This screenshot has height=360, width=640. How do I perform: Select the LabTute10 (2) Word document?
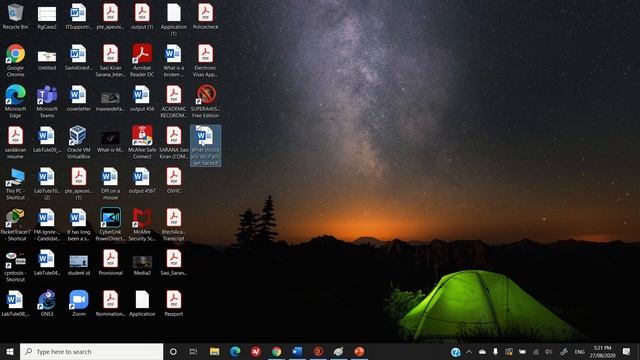click(47, 184)
